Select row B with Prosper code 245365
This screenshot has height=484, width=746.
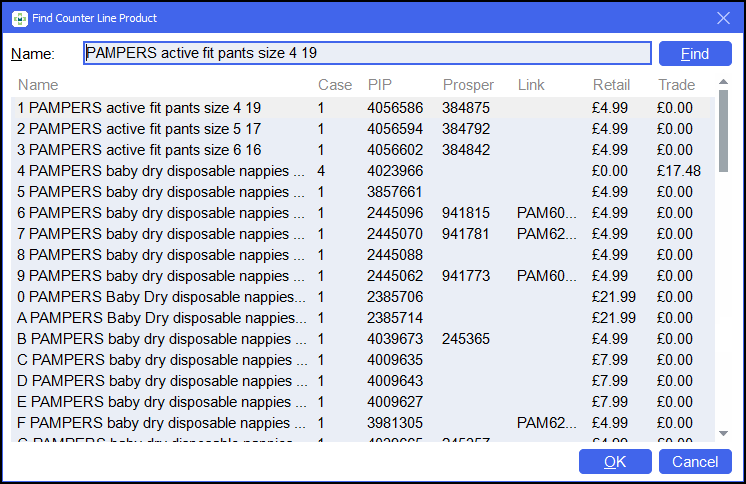160,339
